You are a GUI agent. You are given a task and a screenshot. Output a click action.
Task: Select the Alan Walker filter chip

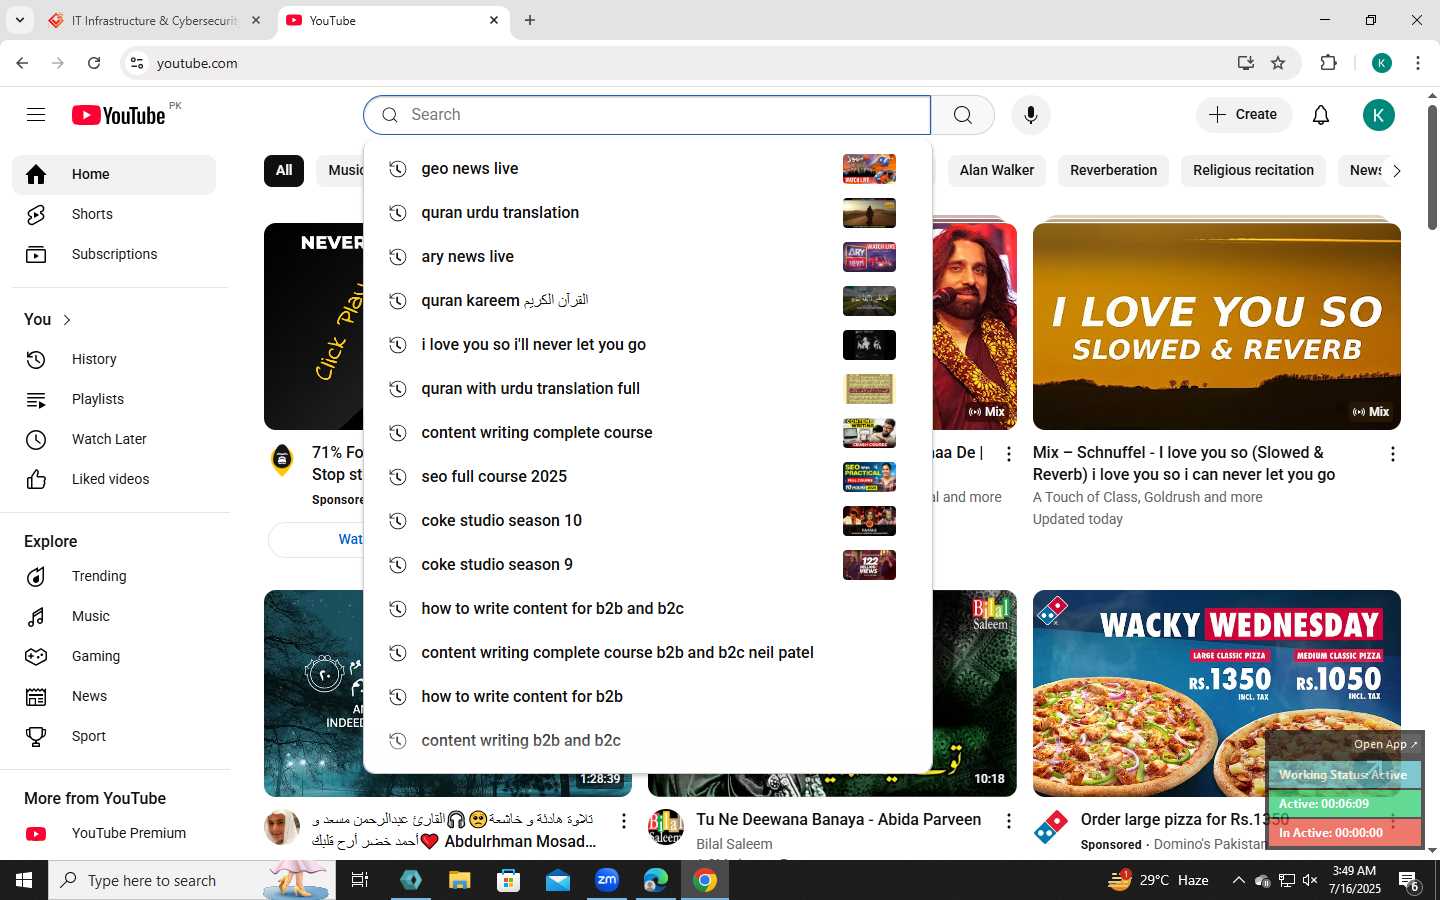coord(997,171)
